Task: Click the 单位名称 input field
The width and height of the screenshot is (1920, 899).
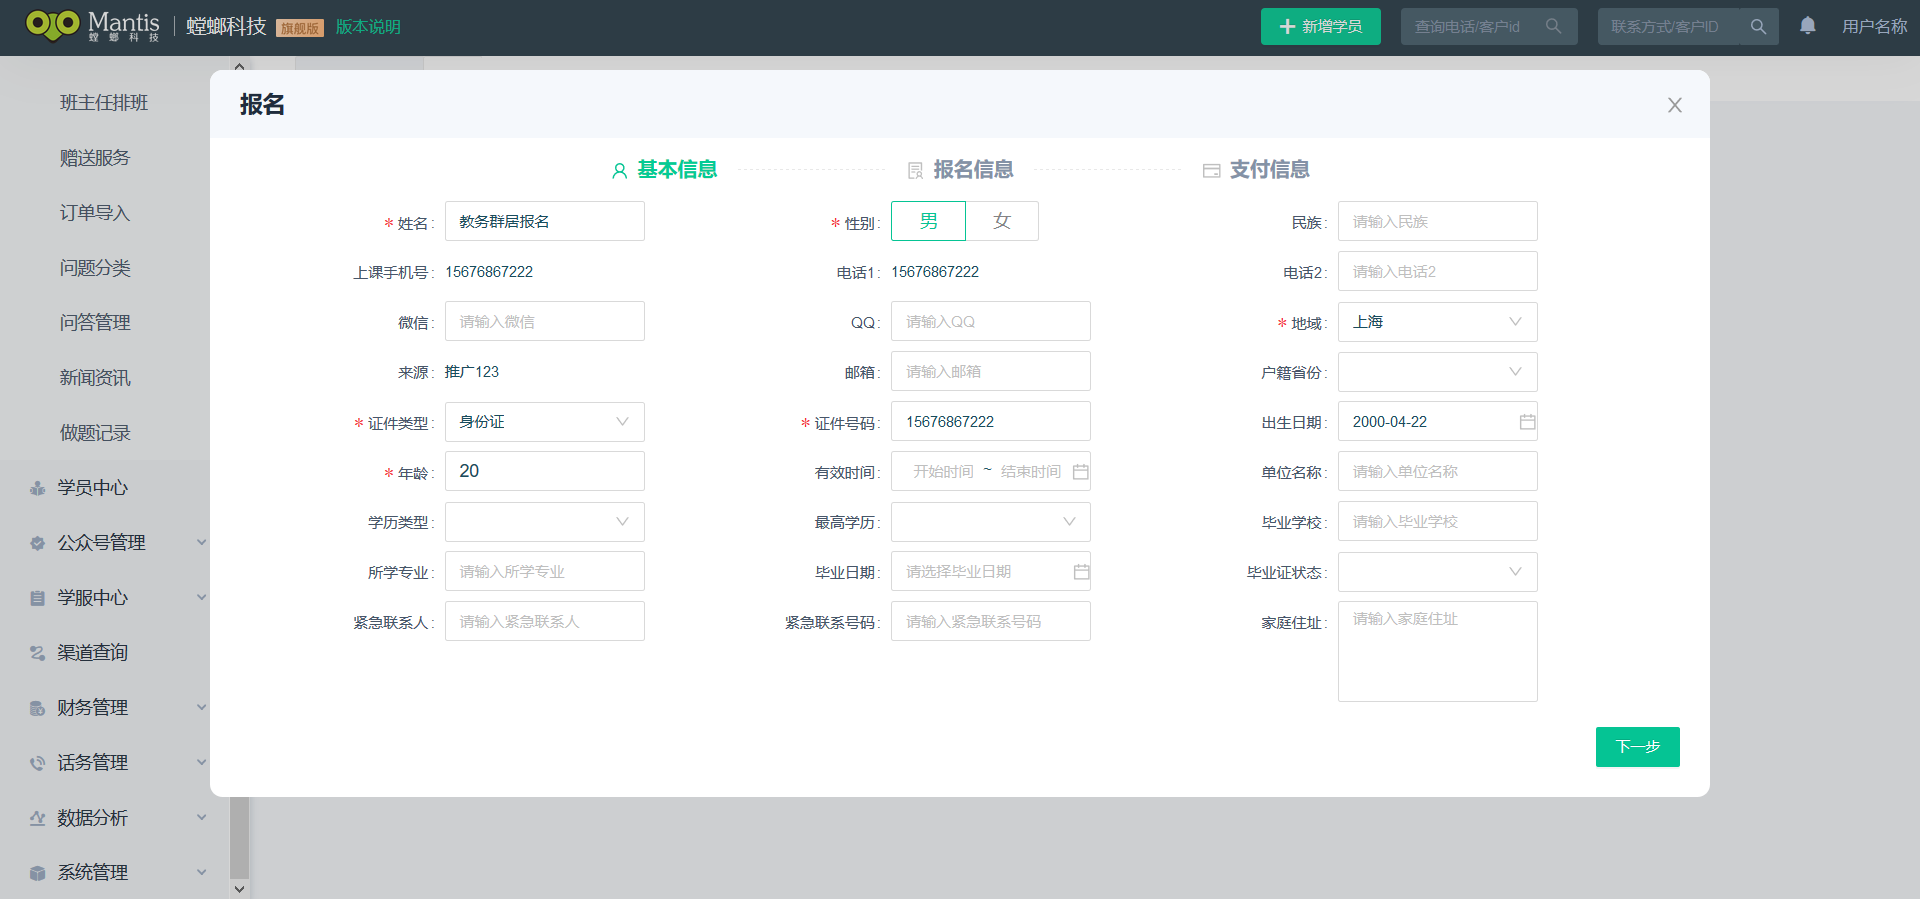Action: (x=1437, y=471)
